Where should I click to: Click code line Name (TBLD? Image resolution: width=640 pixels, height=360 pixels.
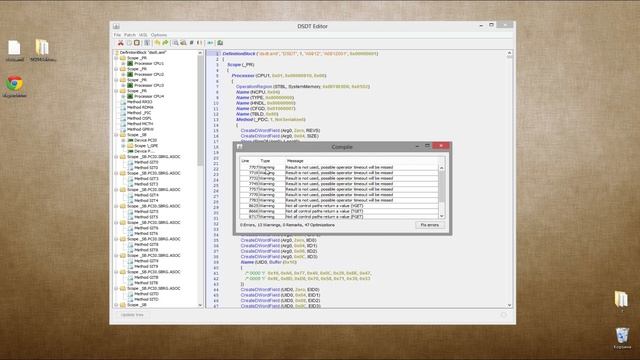pos(257,114)
